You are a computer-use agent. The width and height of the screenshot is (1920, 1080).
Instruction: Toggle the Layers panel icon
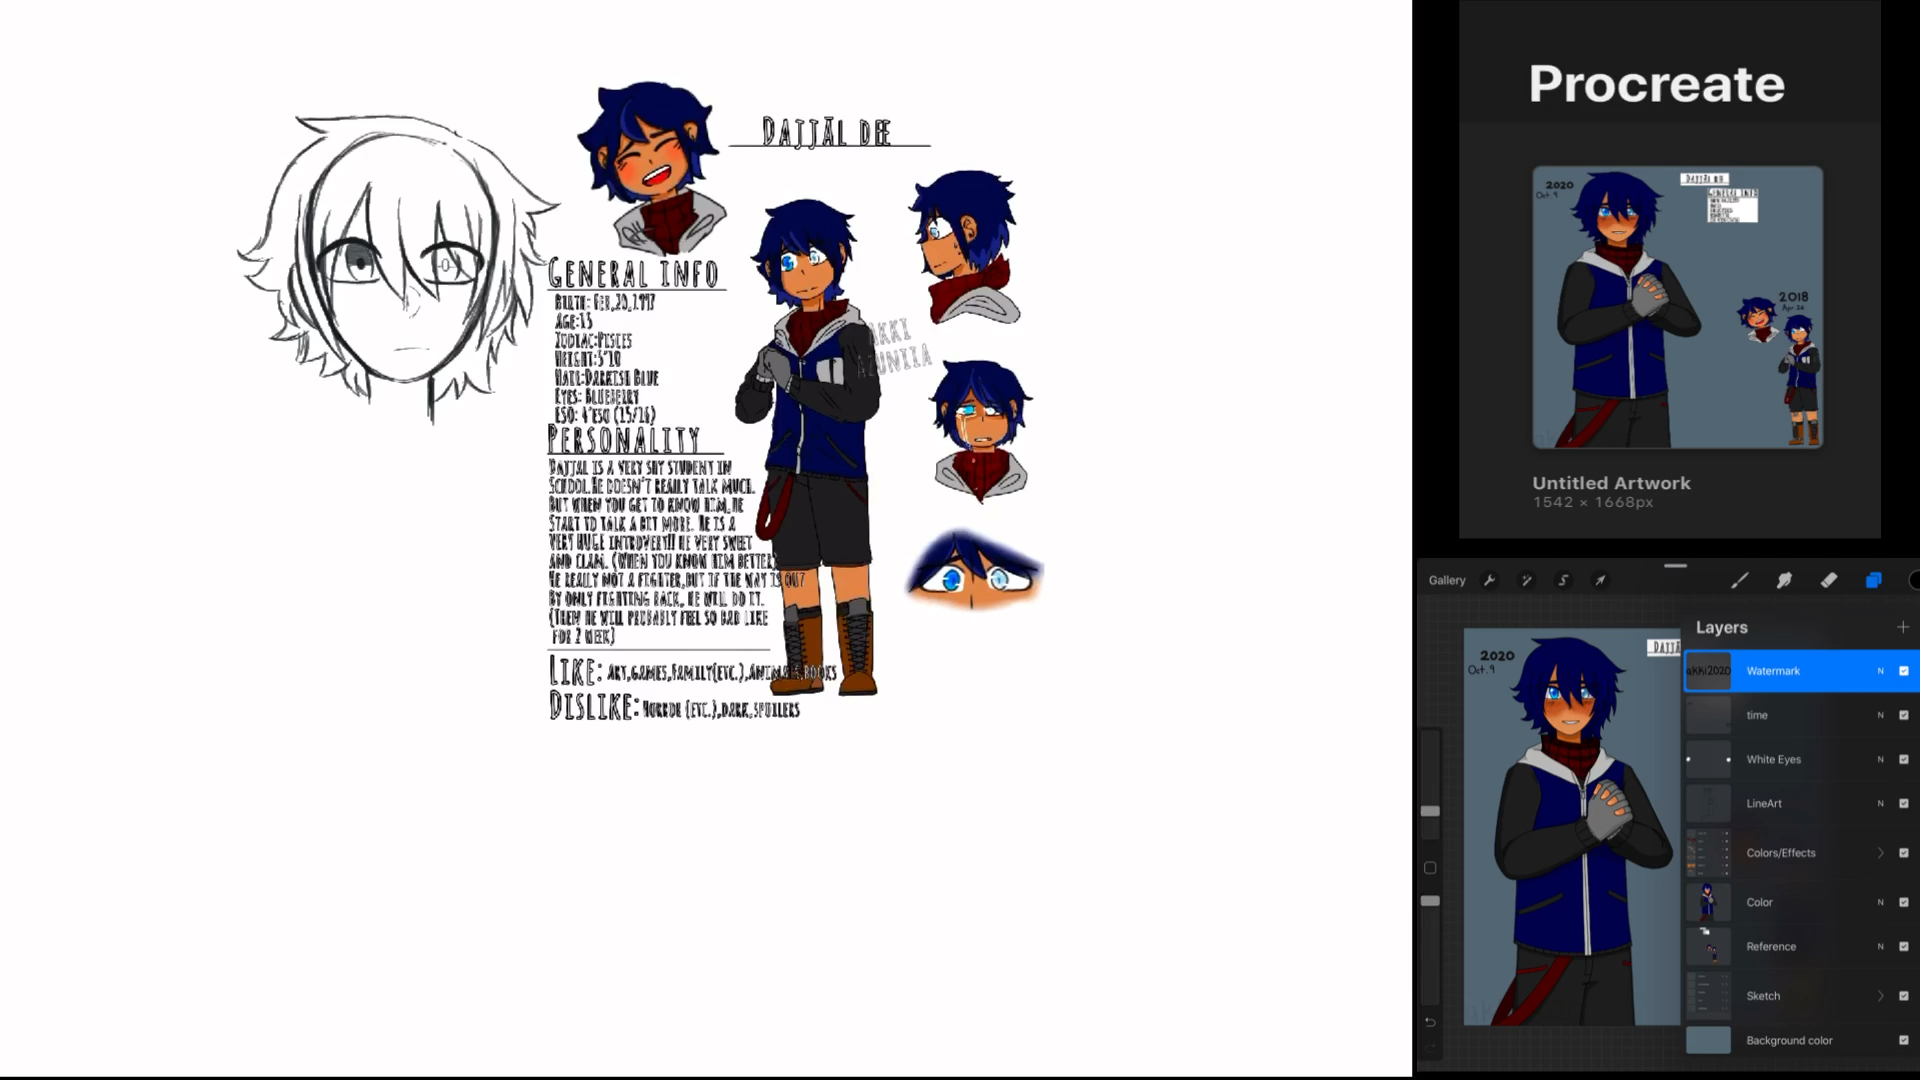tap(1874, 580)
